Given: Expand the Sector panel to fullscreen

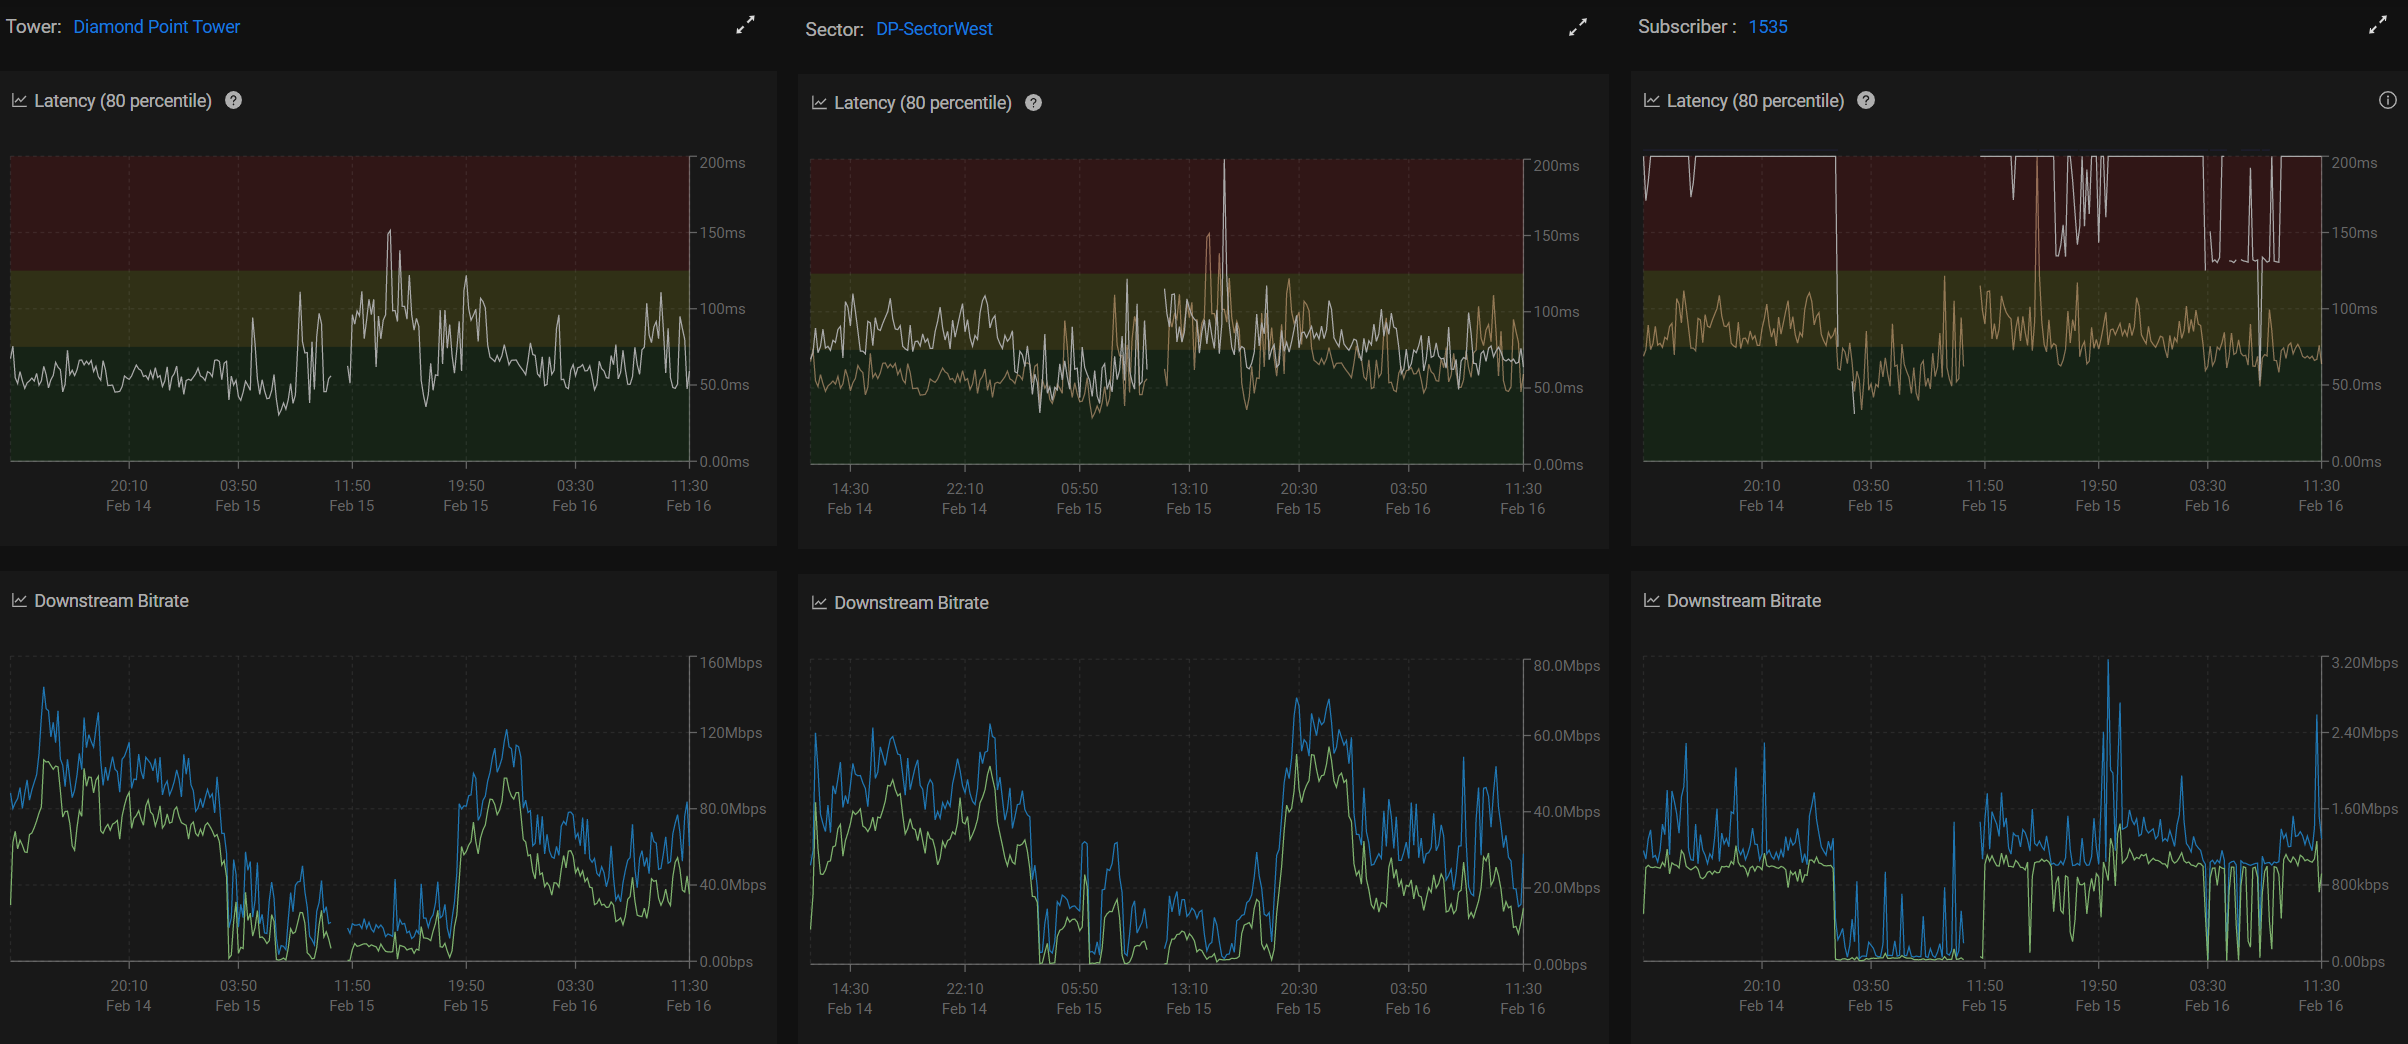Looking at the screenshot, I should click(1577, 28).
